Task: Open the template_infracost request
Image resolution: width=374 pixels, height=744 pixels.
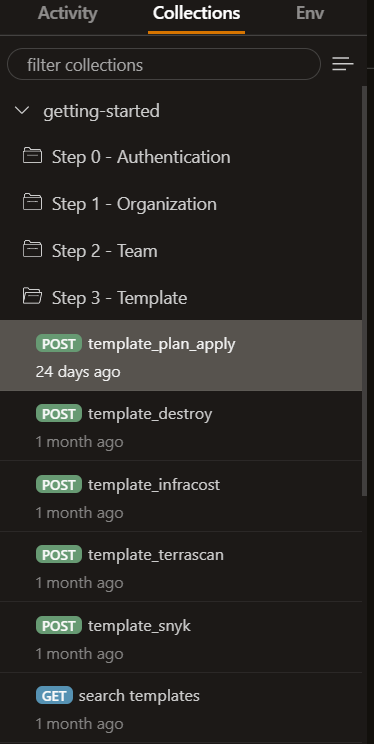Action: point(181,496)
